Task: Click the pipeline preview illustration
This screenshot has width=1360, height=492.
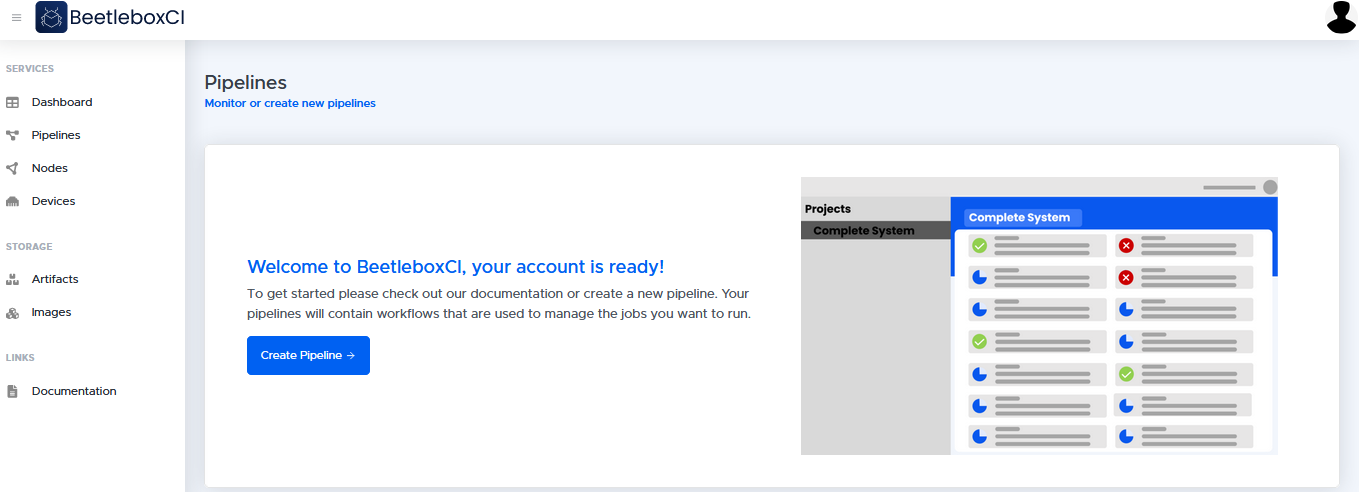Action: tap(1039, 316)
